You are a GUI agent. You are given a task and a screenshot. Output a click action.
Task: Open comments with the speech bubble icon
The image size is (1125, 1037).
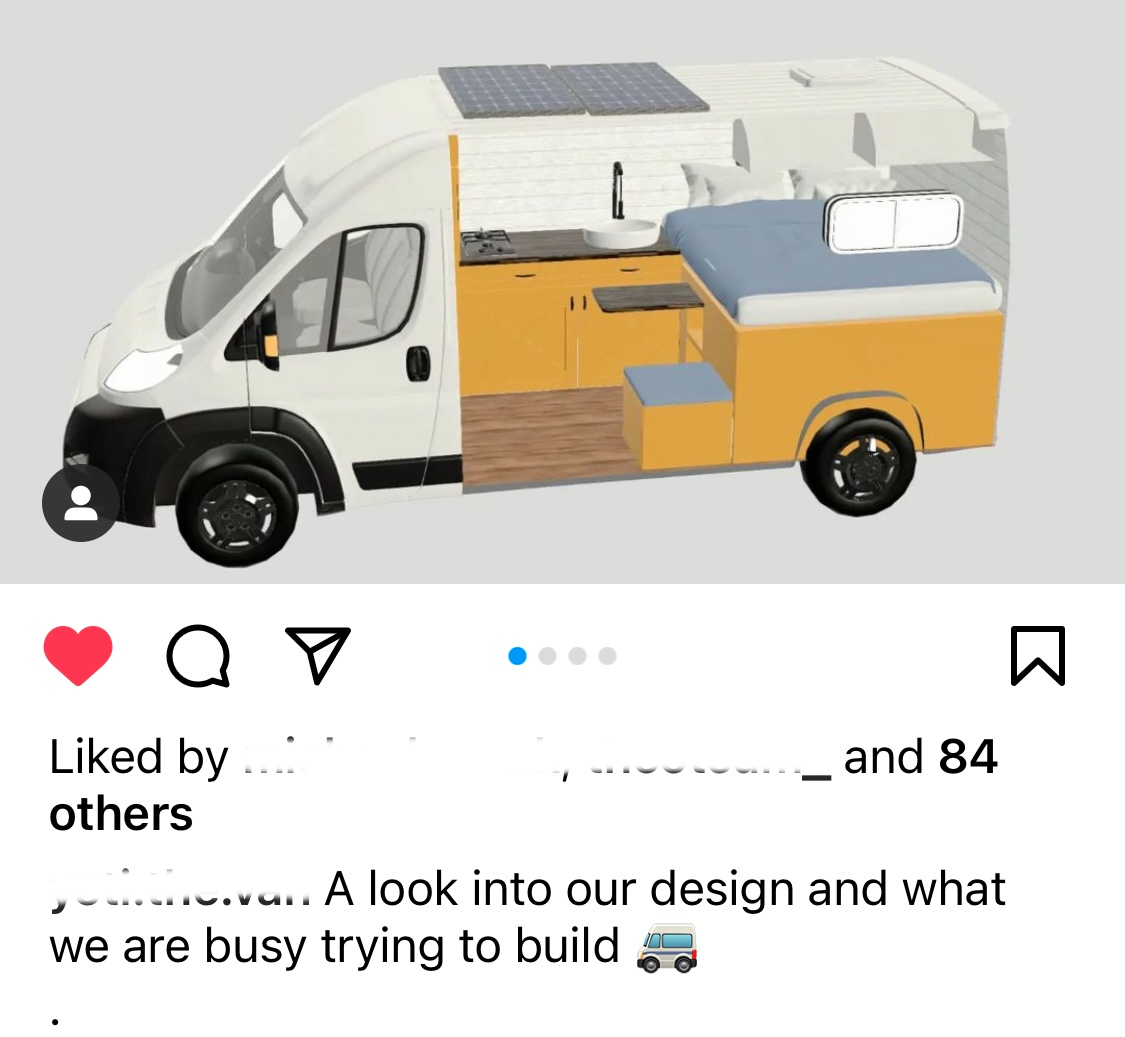[x=198, y=656]
